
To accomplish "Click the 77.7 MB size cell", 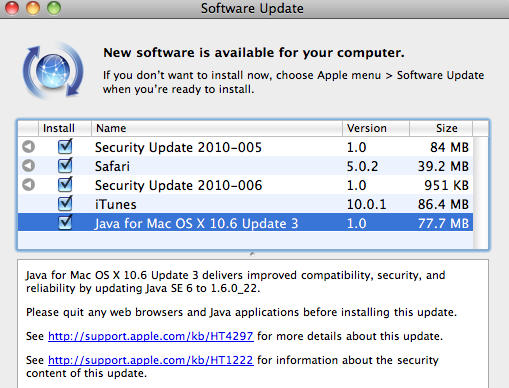I will (444, 223).
